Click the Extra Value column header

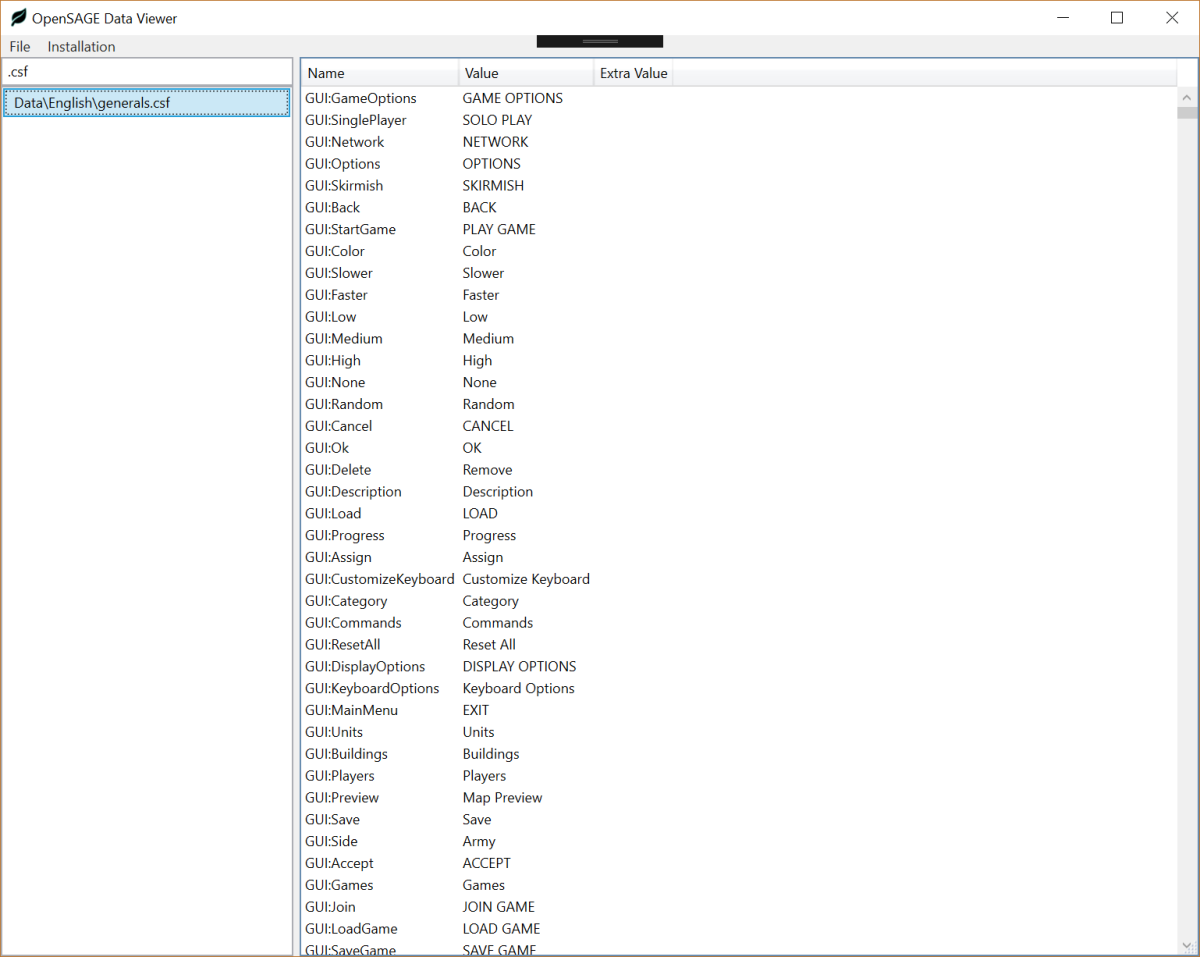633,73
